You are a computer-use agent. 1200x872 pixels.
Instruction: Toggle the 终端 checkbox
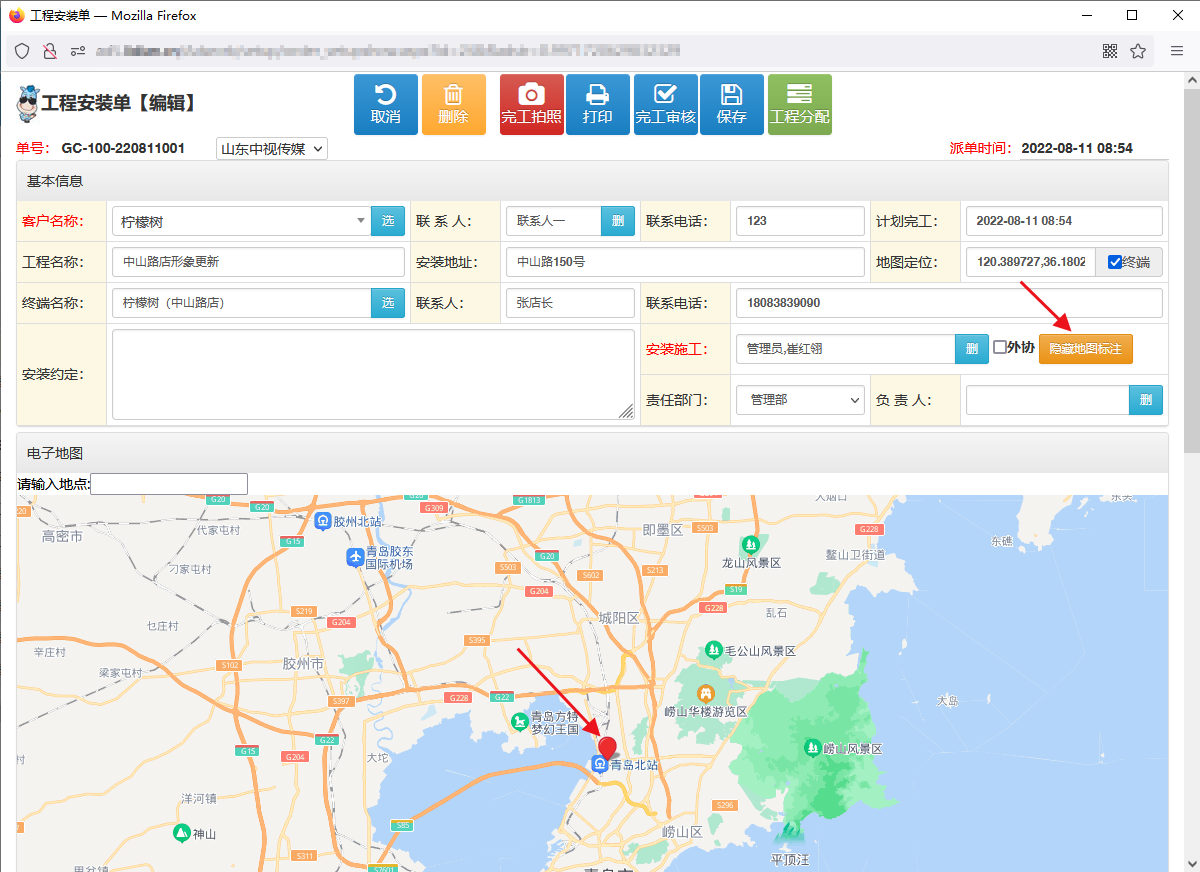[x=1115, y=262]
